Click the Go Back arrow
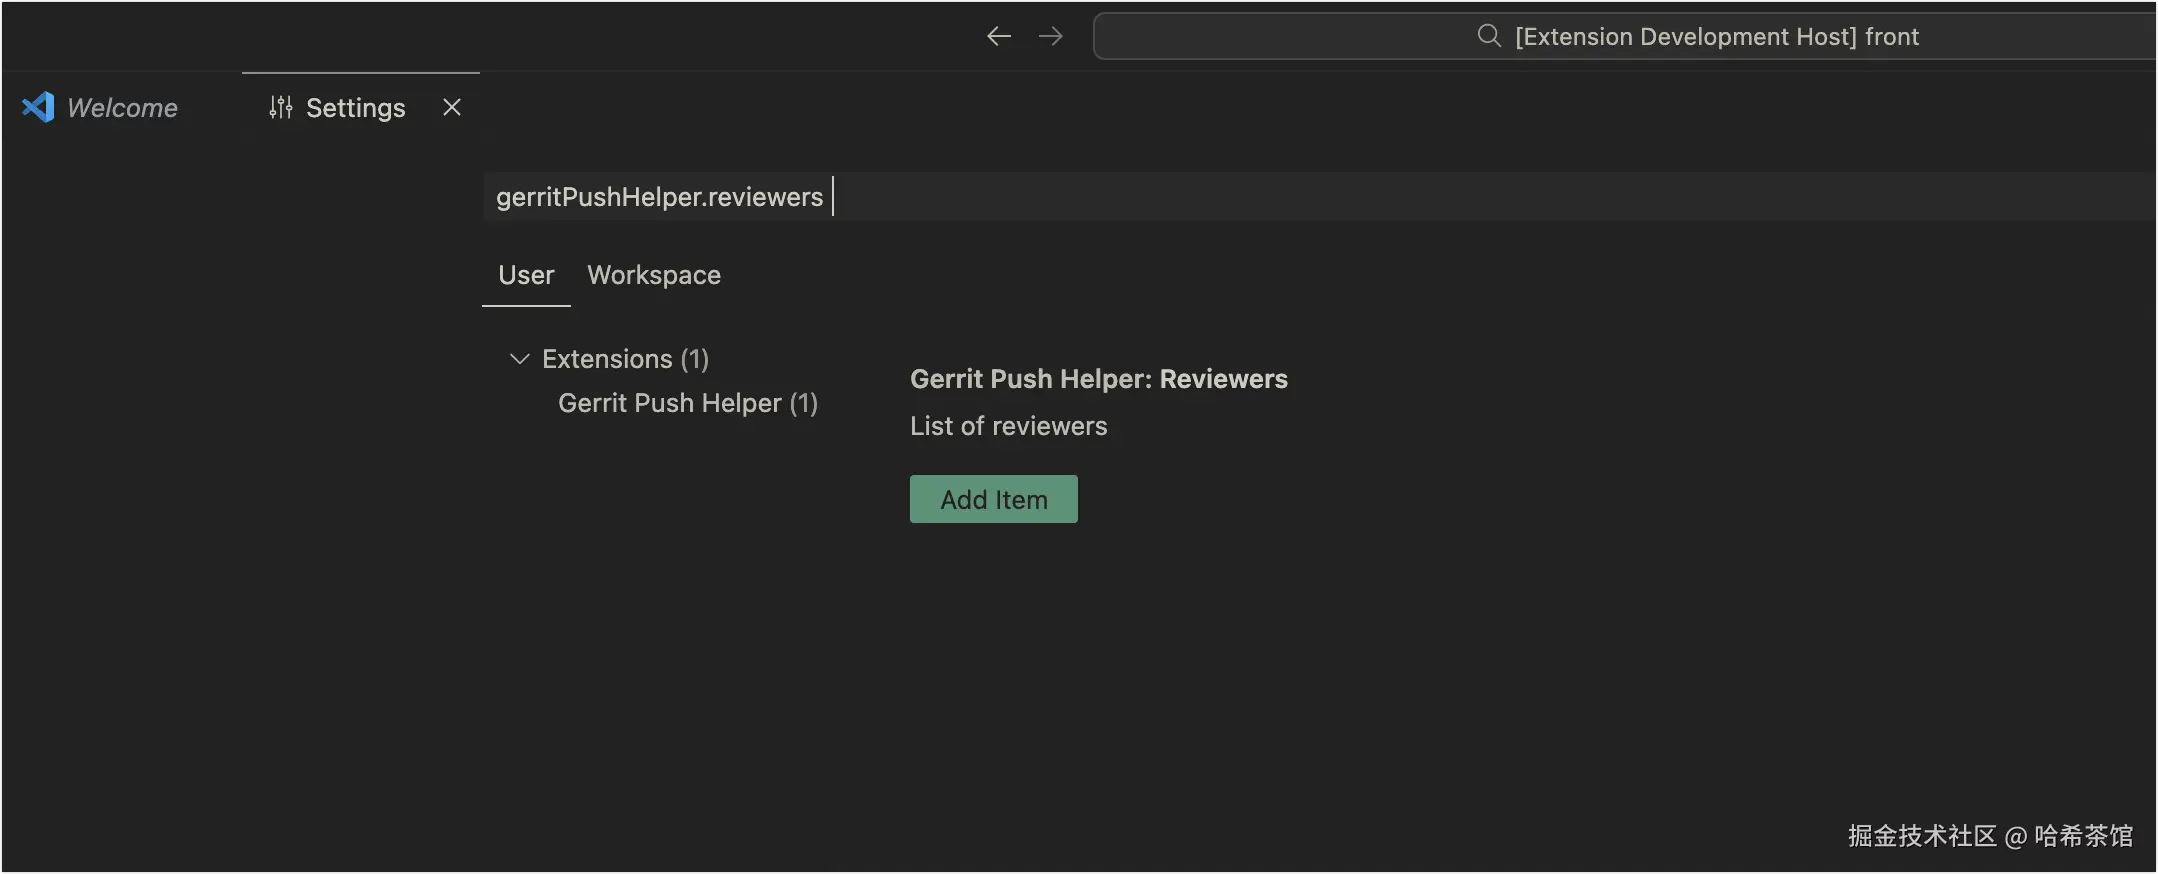Screen dimensions: 2158x874 click(x=998, y=37)
